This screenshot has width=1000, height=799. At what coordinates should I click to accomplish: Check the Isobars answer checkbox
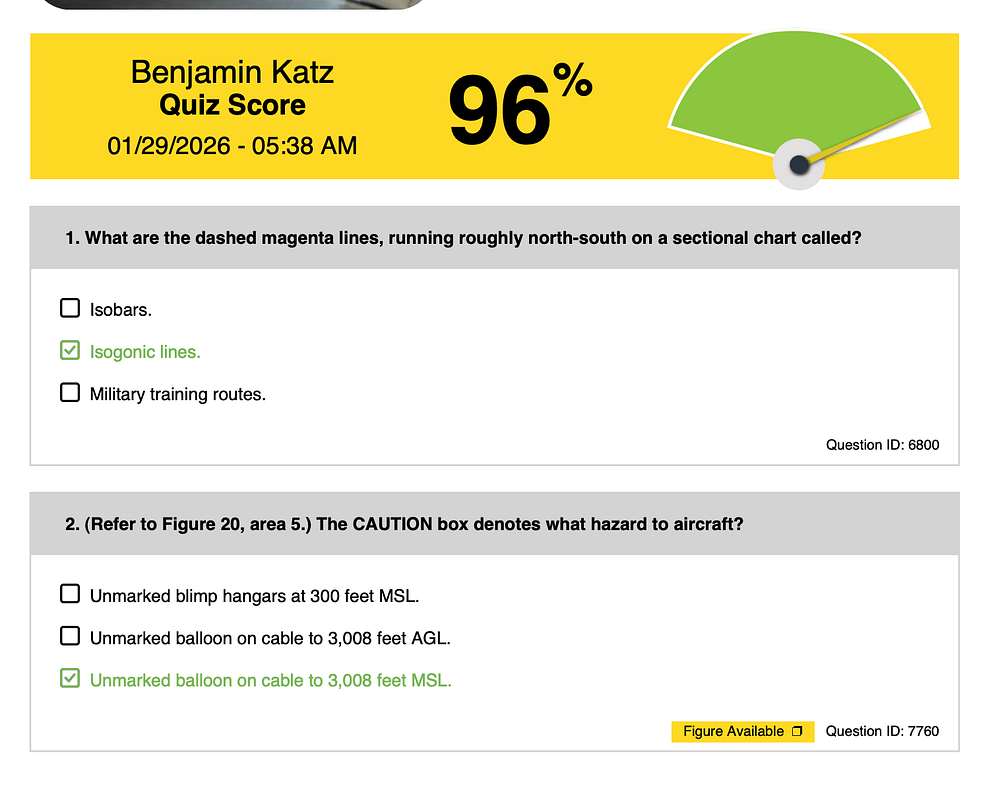pyautogui.click(x=70, y=308)
